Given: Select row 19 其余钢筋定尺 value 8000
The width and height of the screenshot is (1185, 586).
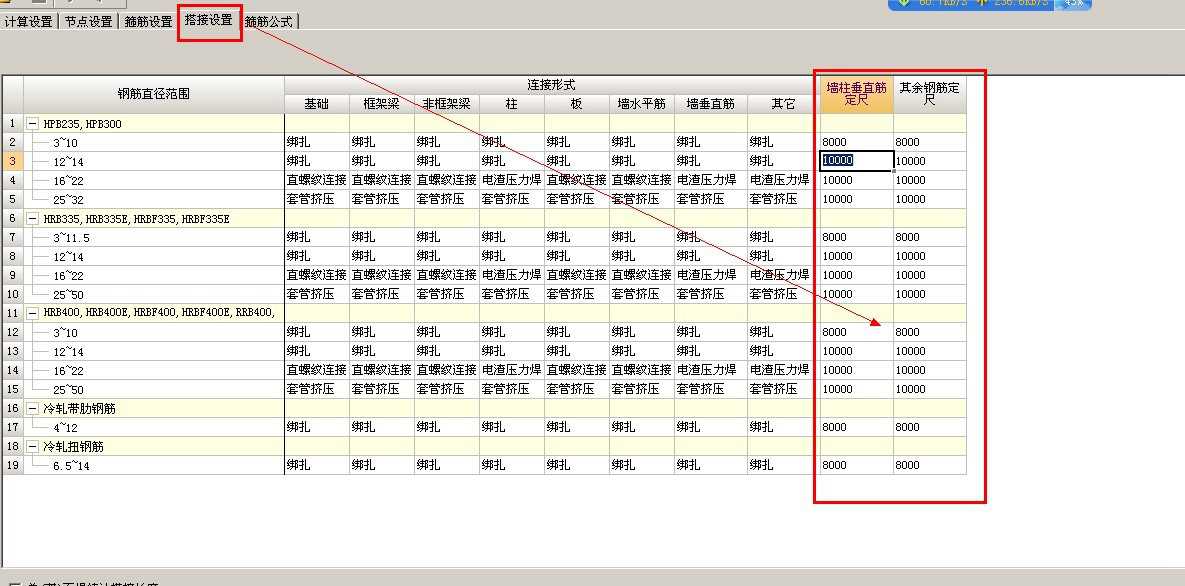Looking at the screenshot, I should coord(930,466).
